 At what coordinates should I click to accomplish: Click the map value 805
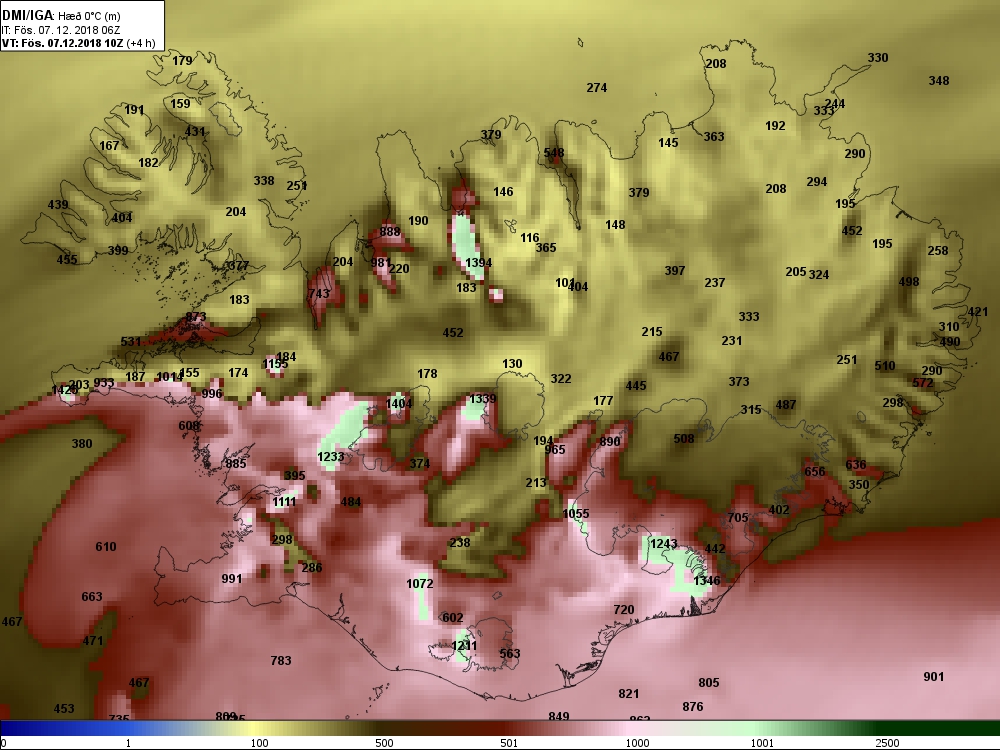coord(709,682)
